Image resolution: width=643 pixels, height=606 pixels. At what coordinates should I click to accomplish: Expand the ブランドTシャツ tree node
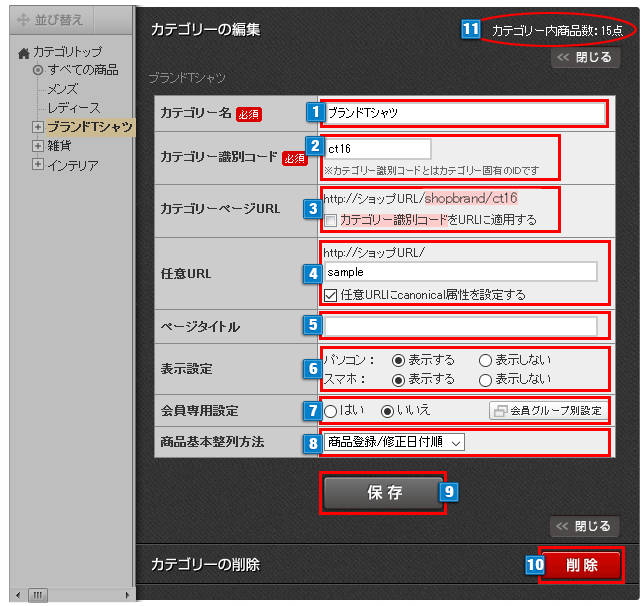38,127
